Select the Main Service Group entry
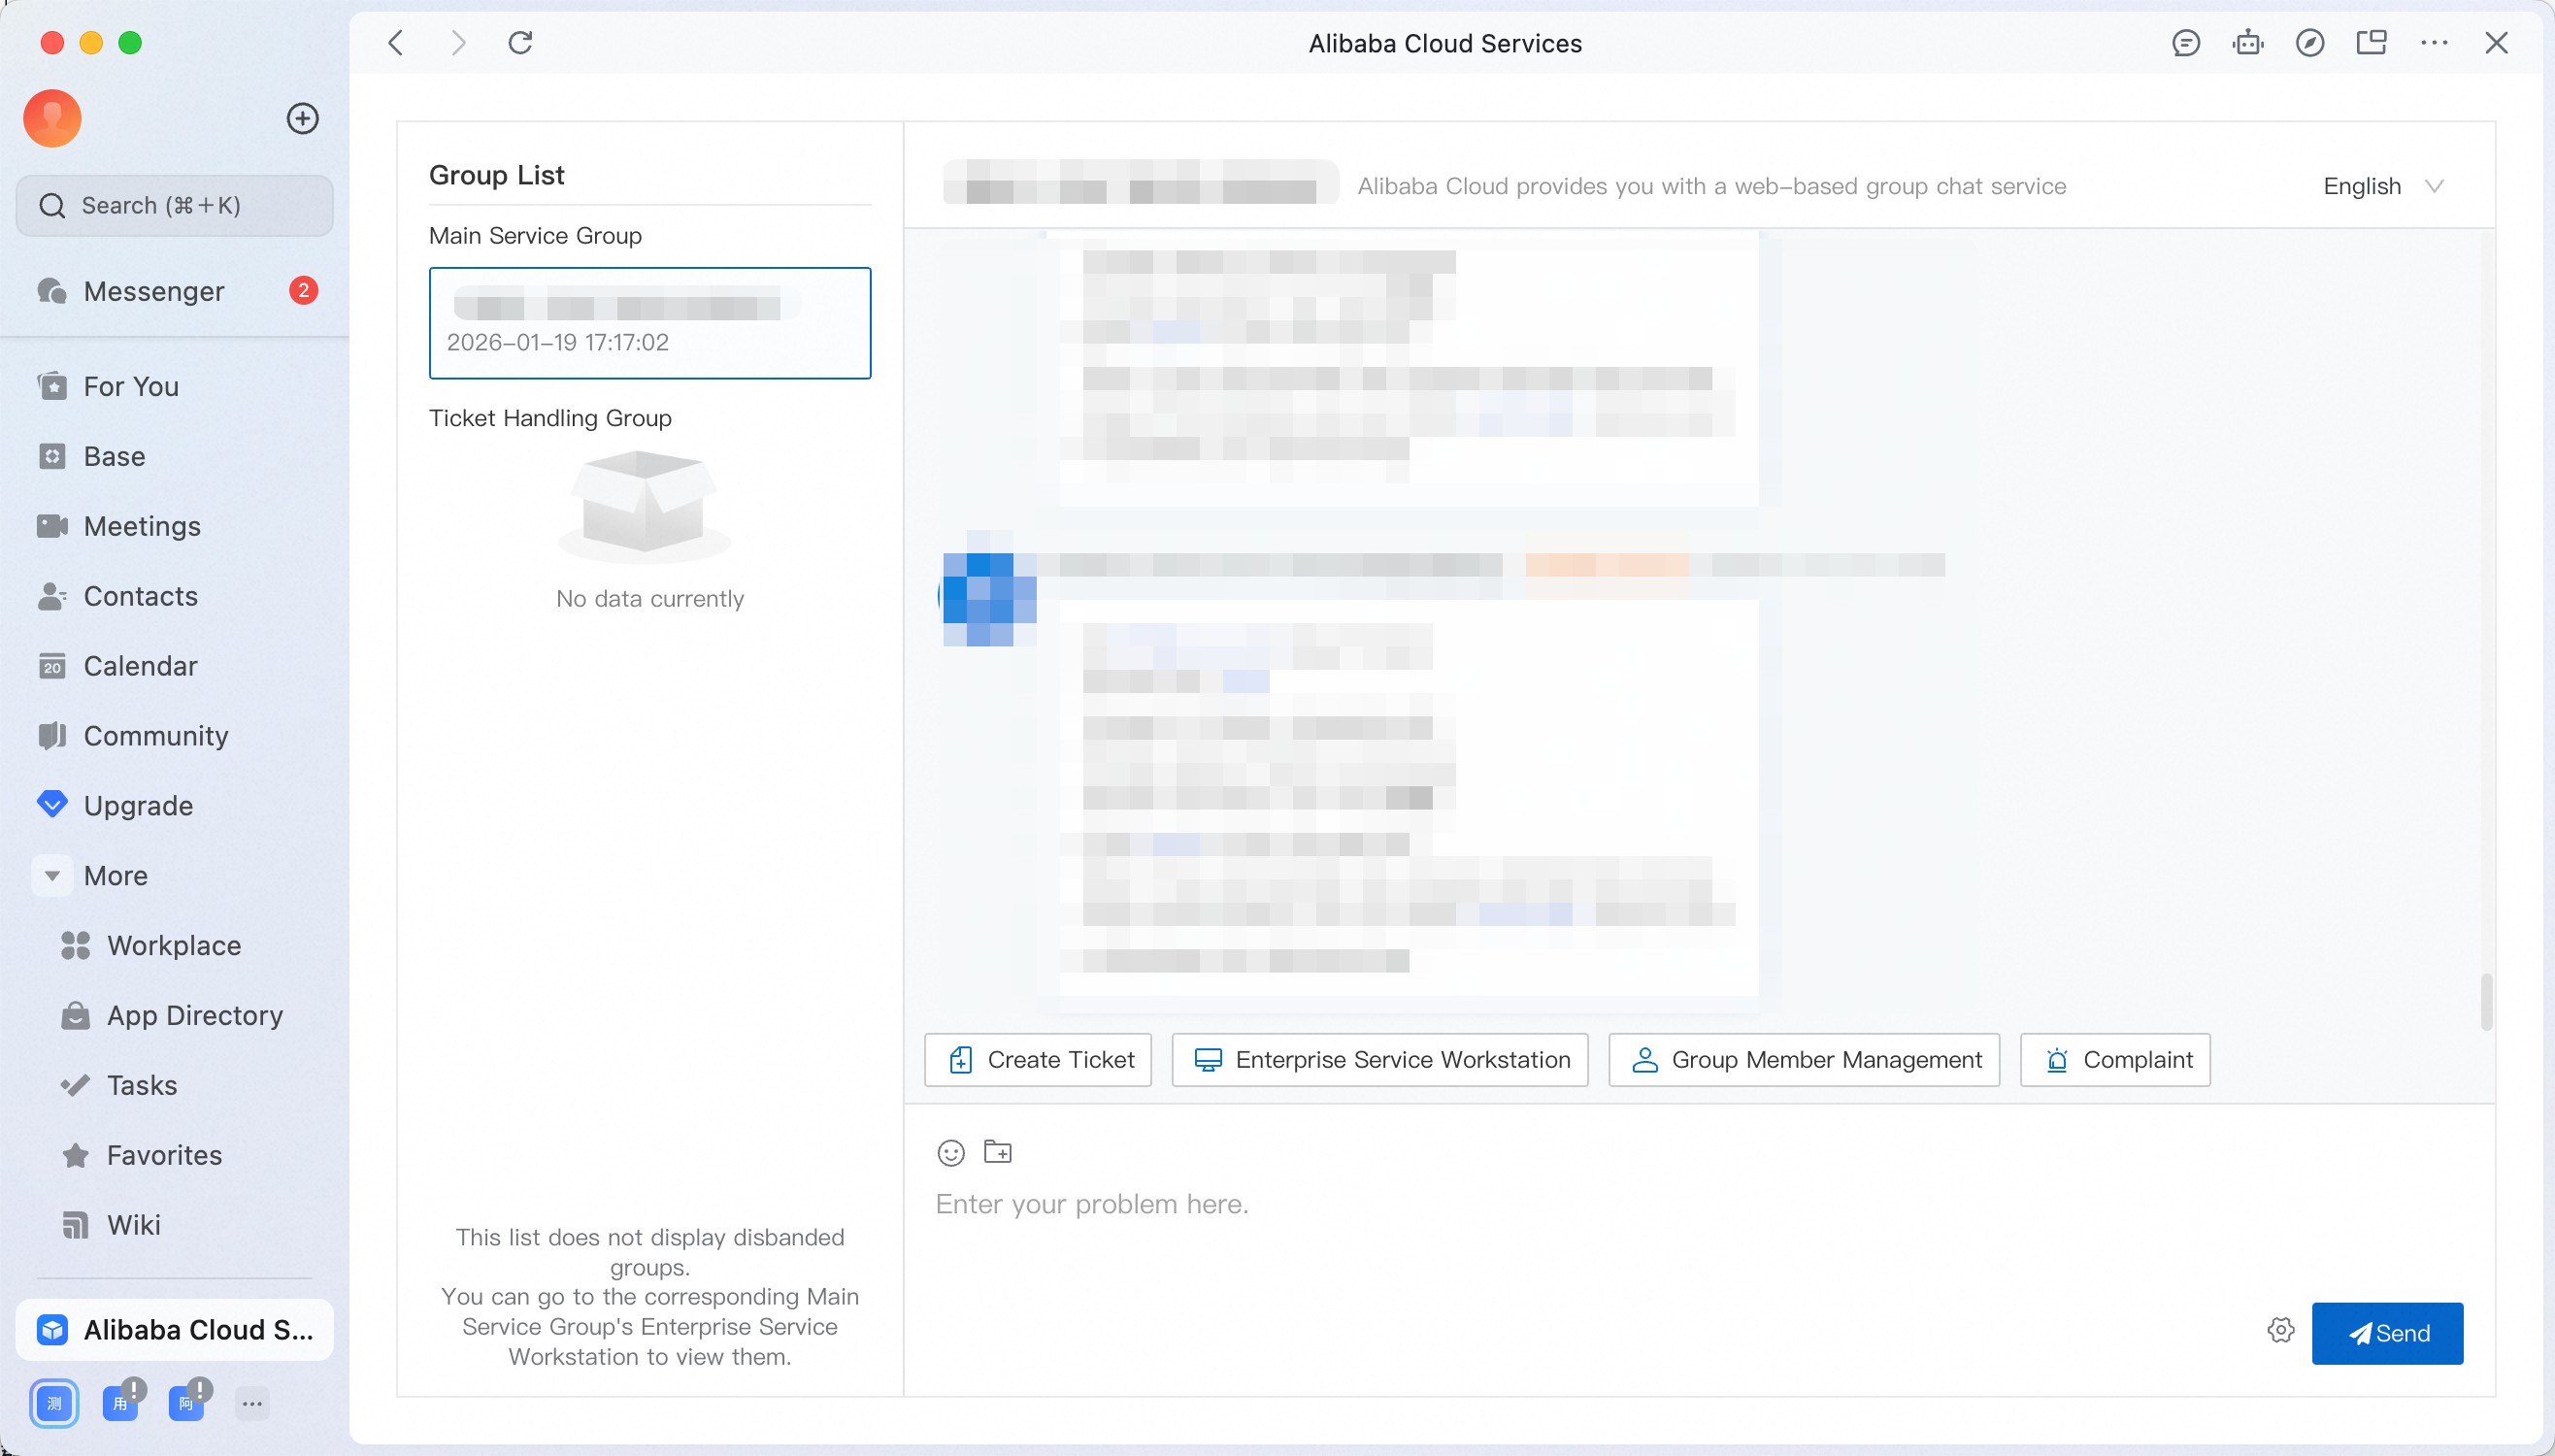2555x1456 pixels. 650,323
